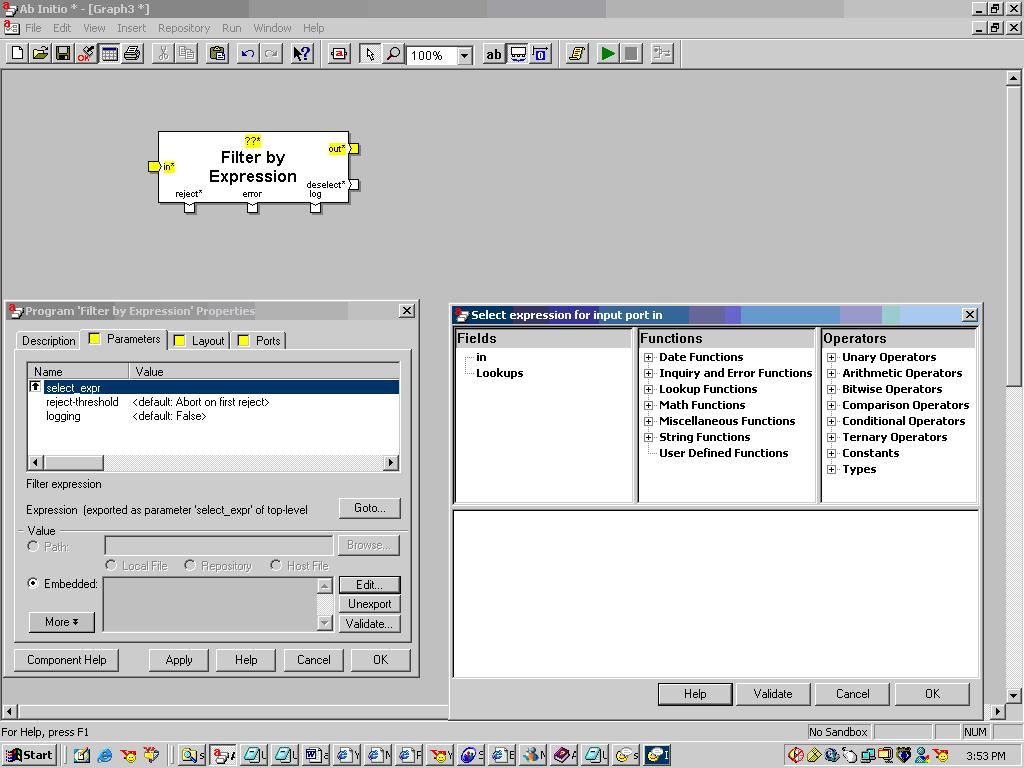The image size is (1024, 768).
Task: Click the Open folder toolbar icon
Action: tap(40, 54)
